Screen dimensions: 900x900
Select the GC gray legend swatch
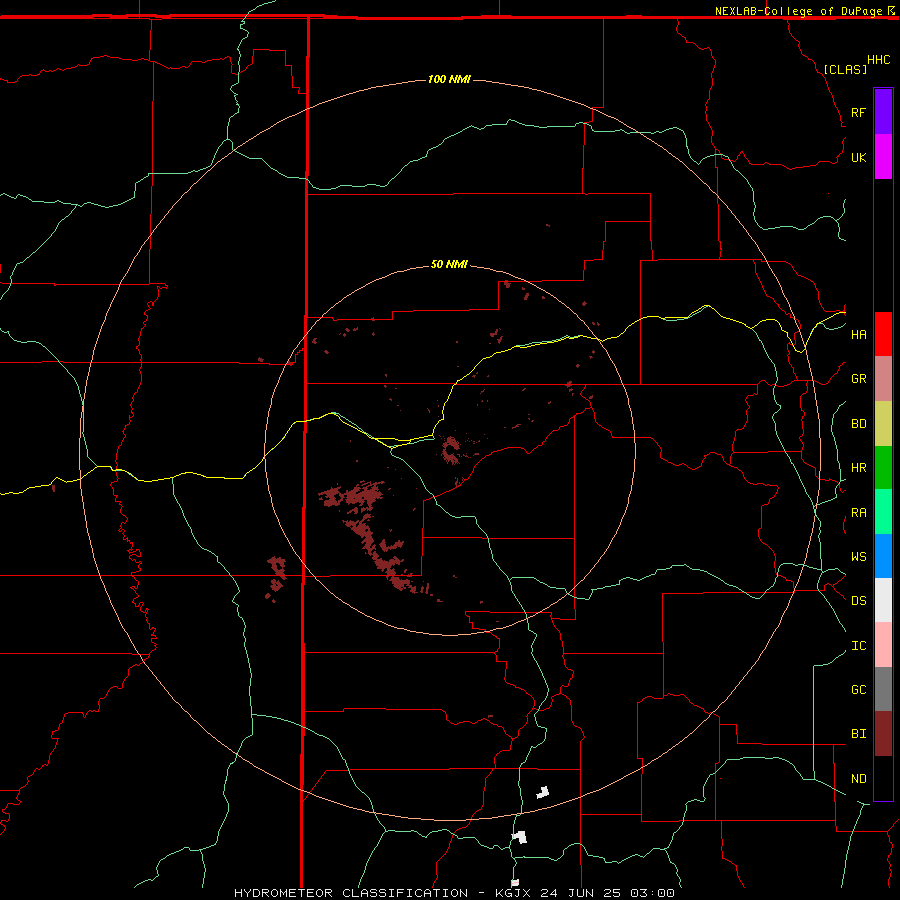(x=883, y=689)
